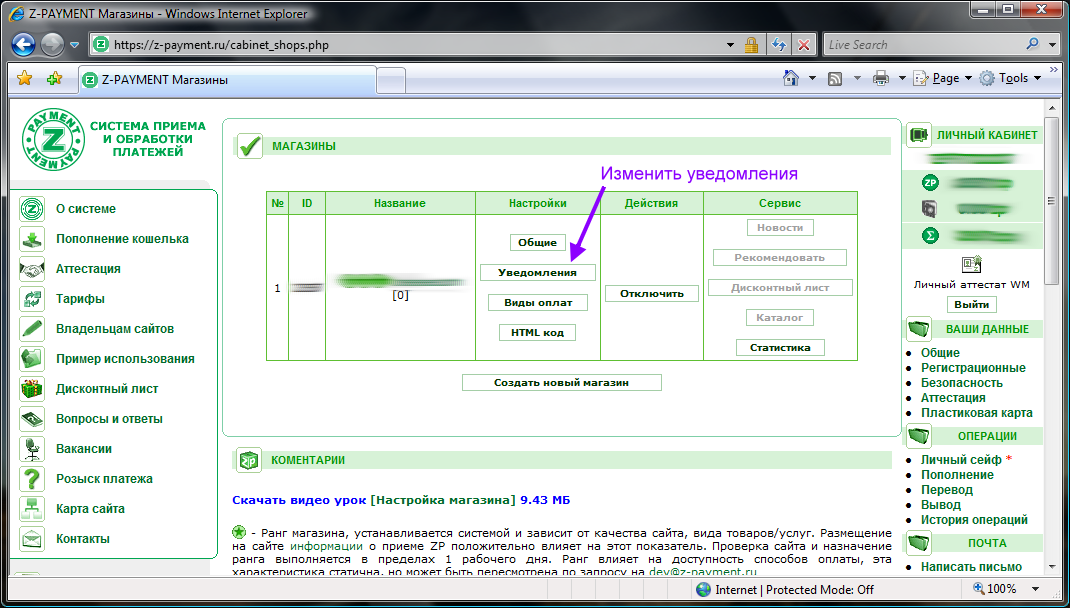
Task: Click the question mark icon for Розыск платежа
Action: coord(31,479)
